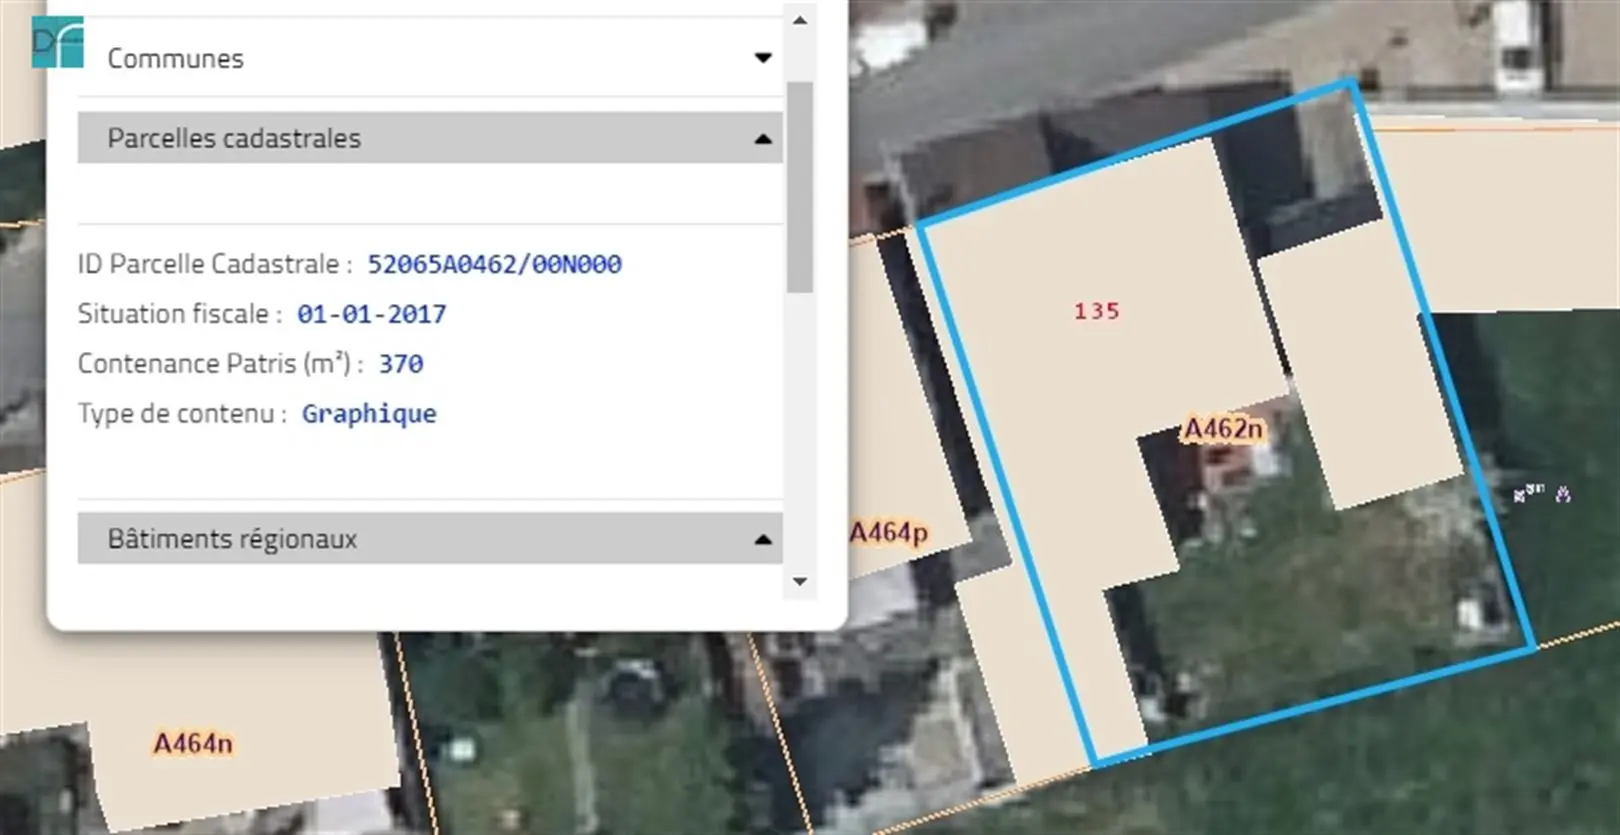Select the A464n parcel label on map

[x=193, y=744]
